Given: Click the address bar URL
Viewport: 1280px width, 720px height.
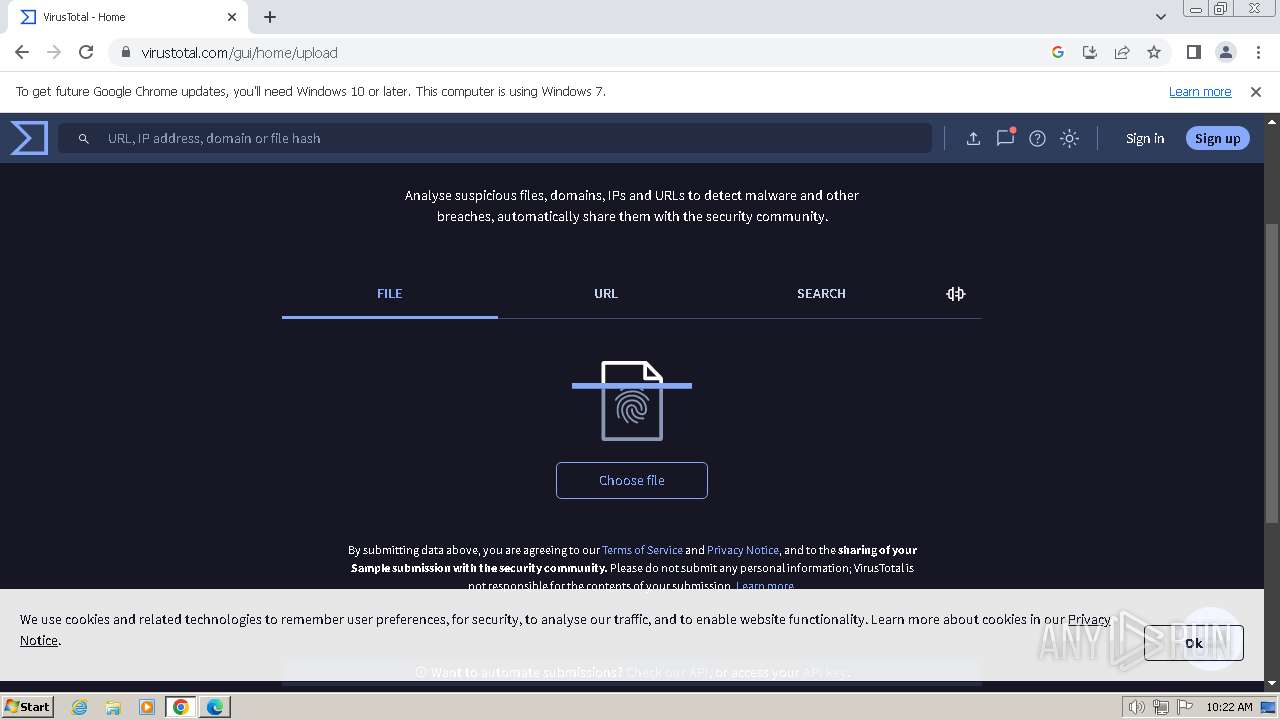Looking at the screenshot, I should coord(240,53).
